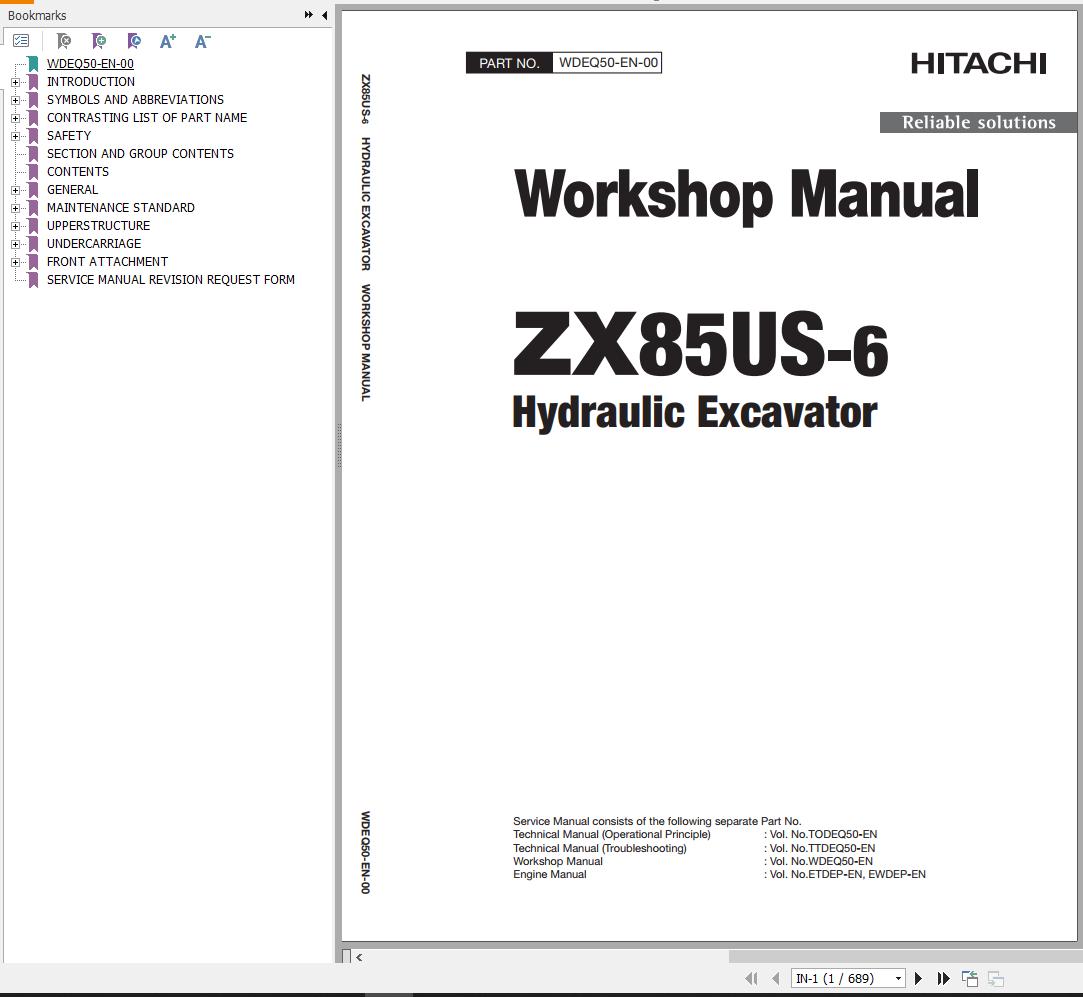Click the bookmark icon beside SAFETY
This screenshot has width=1083, height=997.
pos(32,136)
